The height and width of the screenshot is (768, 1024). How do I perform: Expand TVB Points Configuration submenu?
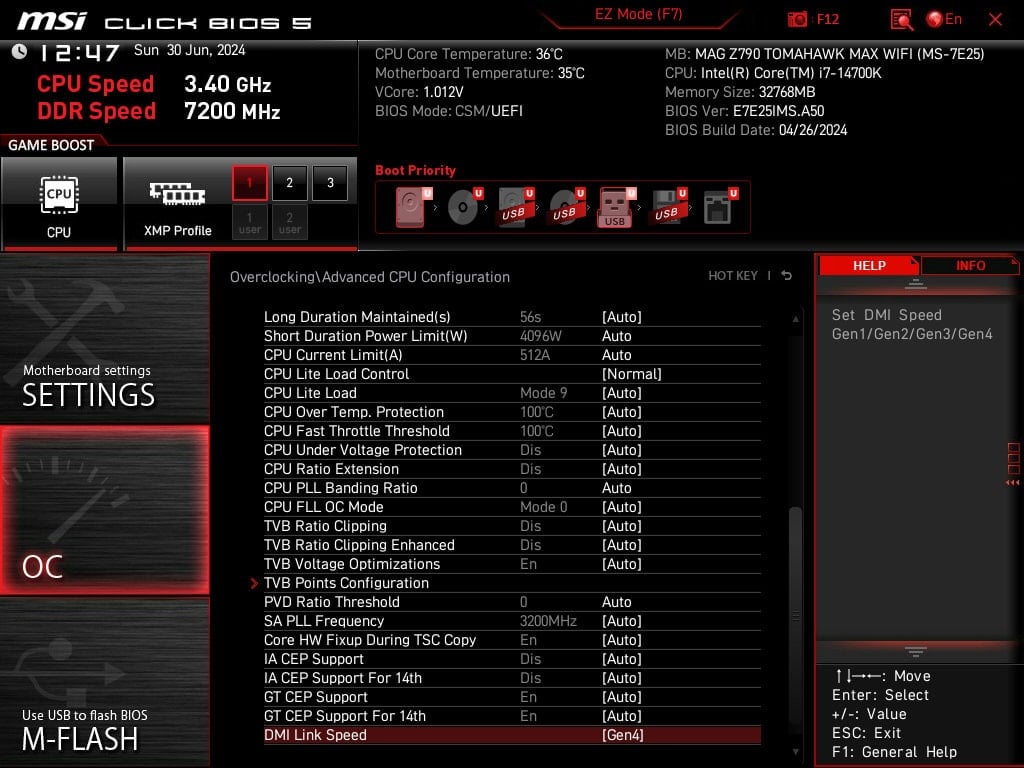tap(346, 583)
